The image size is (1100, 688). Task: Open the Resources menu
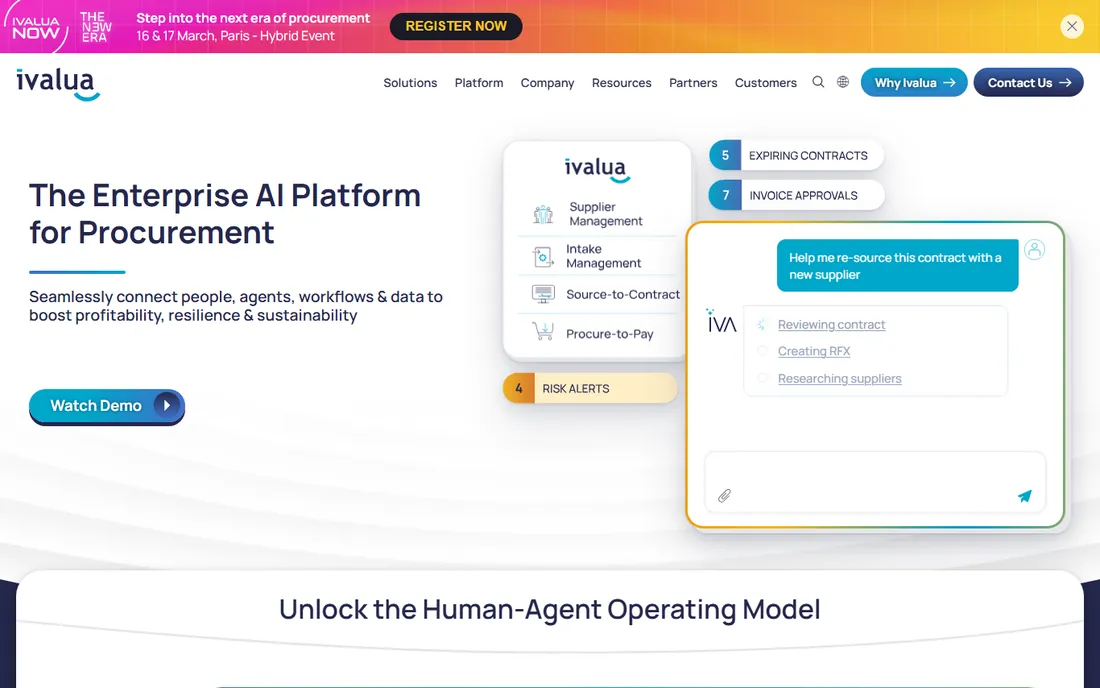click(622, 83)
